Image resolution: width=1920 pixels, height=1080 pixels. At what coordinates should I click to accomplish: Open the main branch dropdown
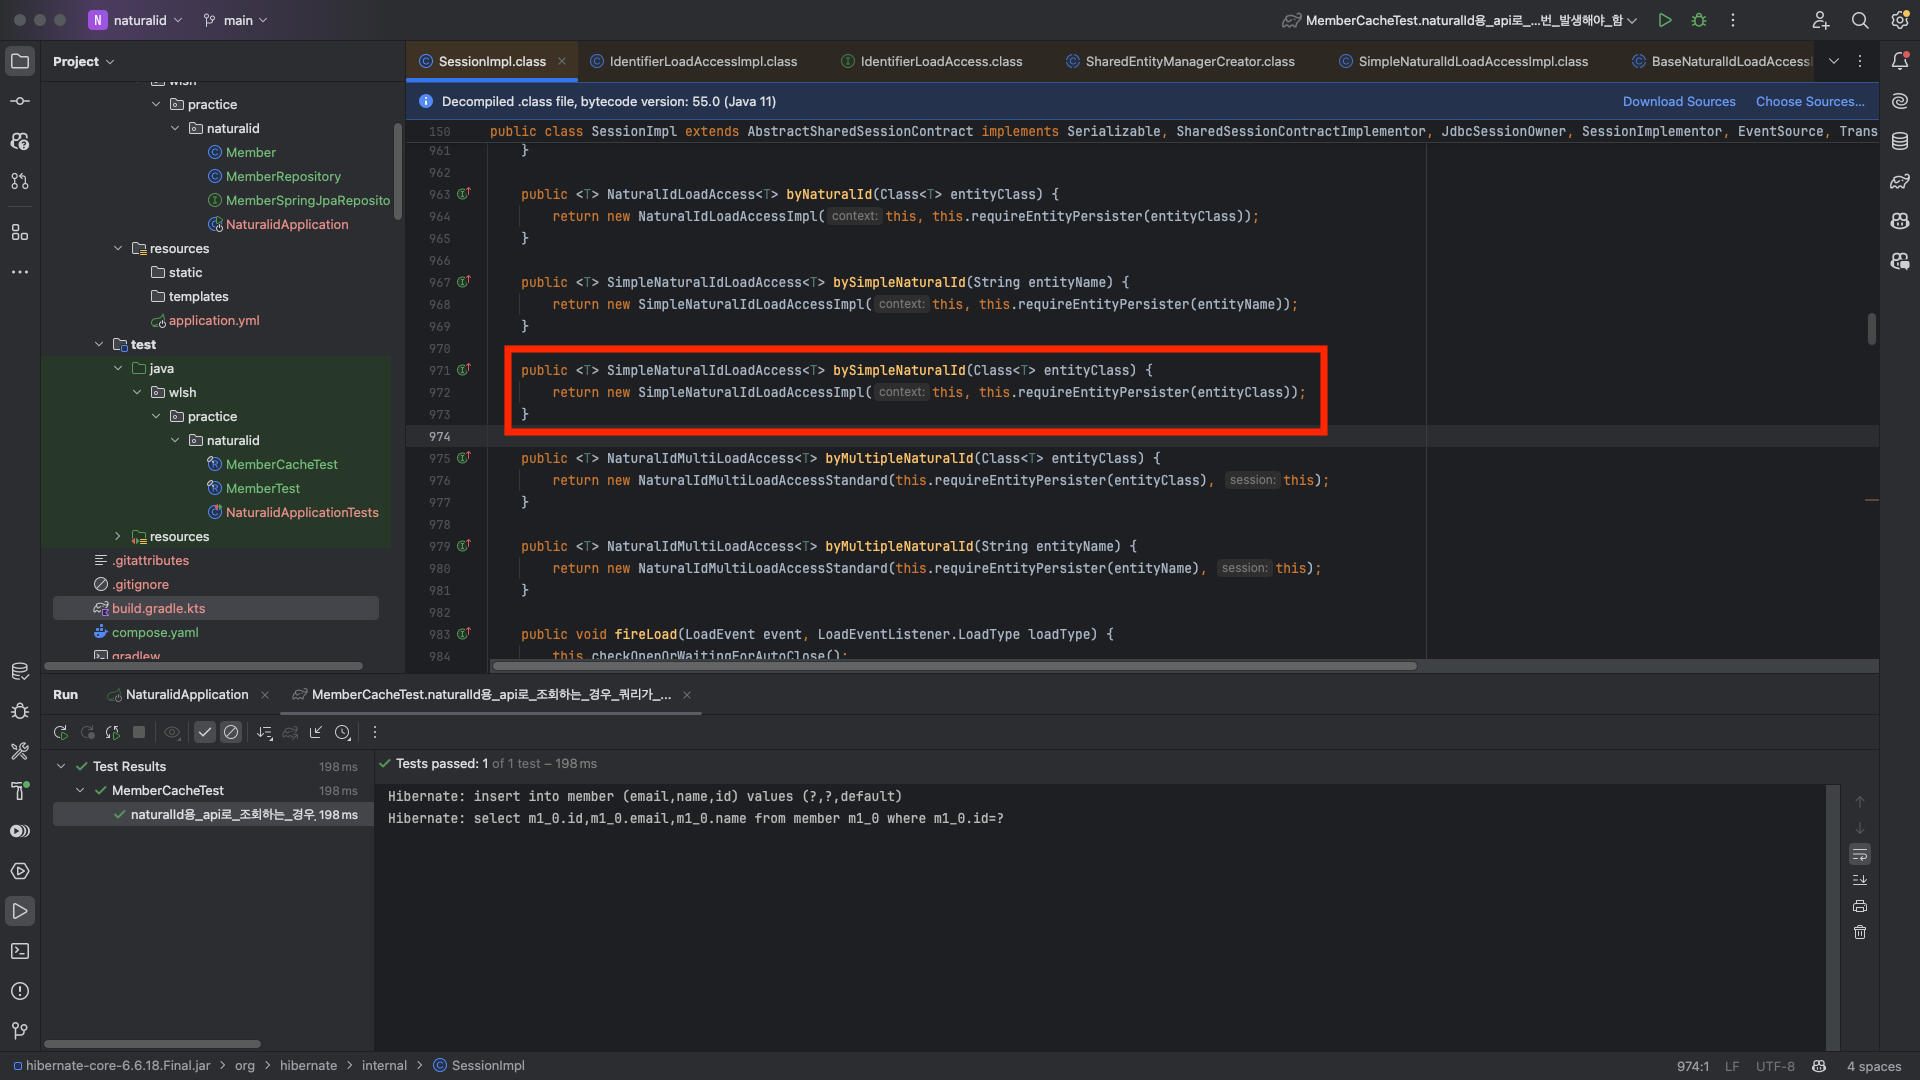click(237, 20)
